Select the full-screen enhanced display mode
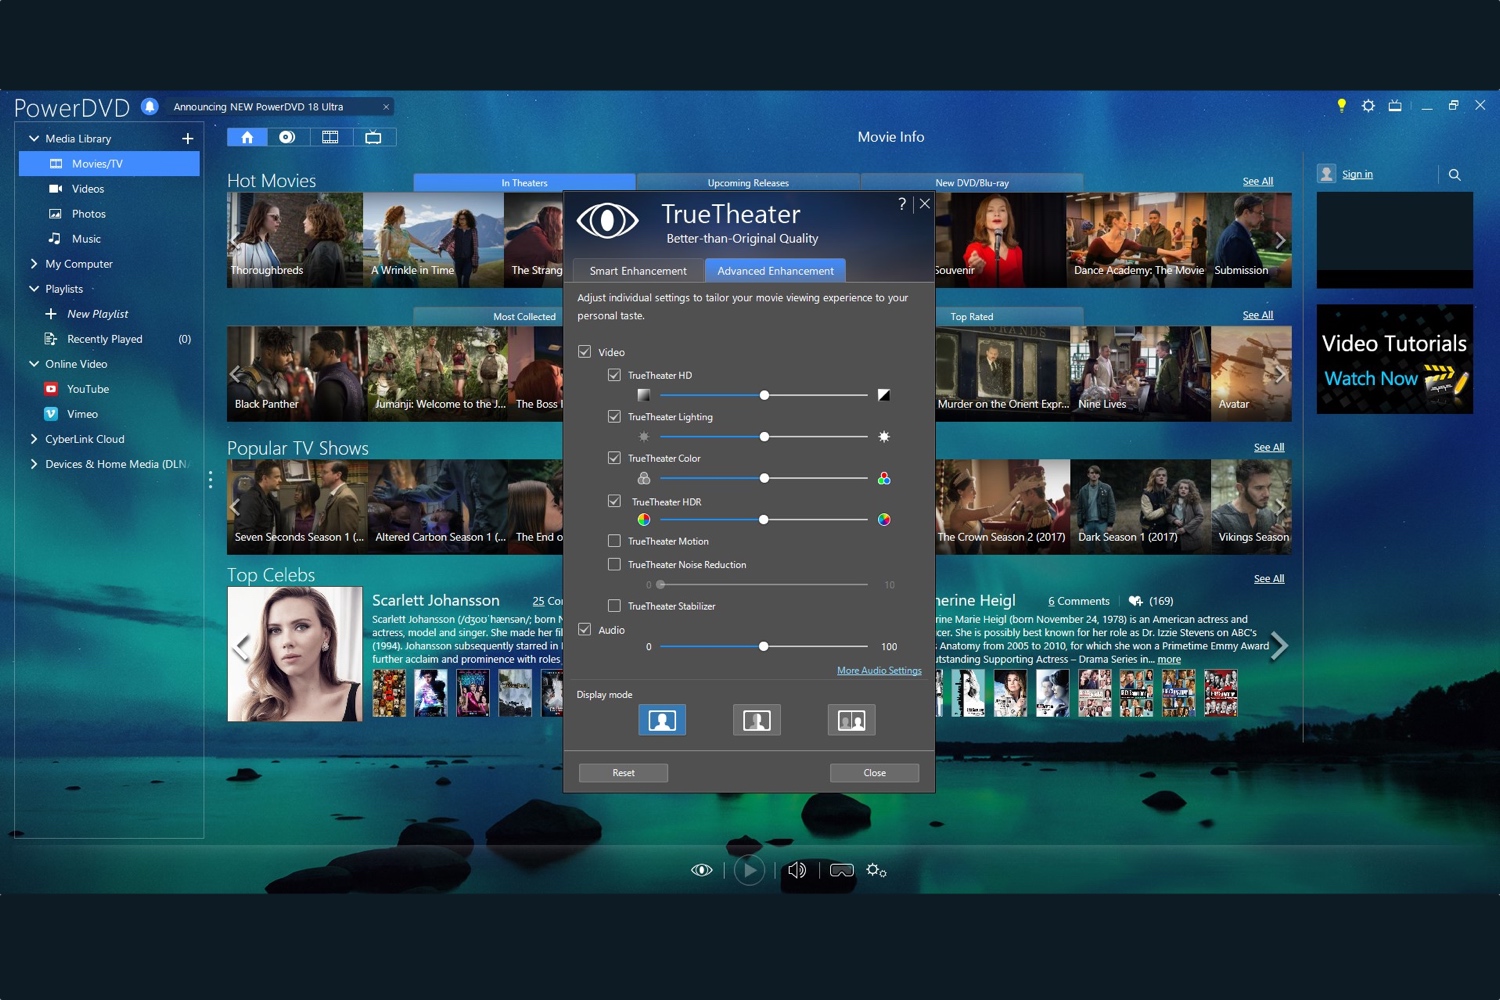 662,720
